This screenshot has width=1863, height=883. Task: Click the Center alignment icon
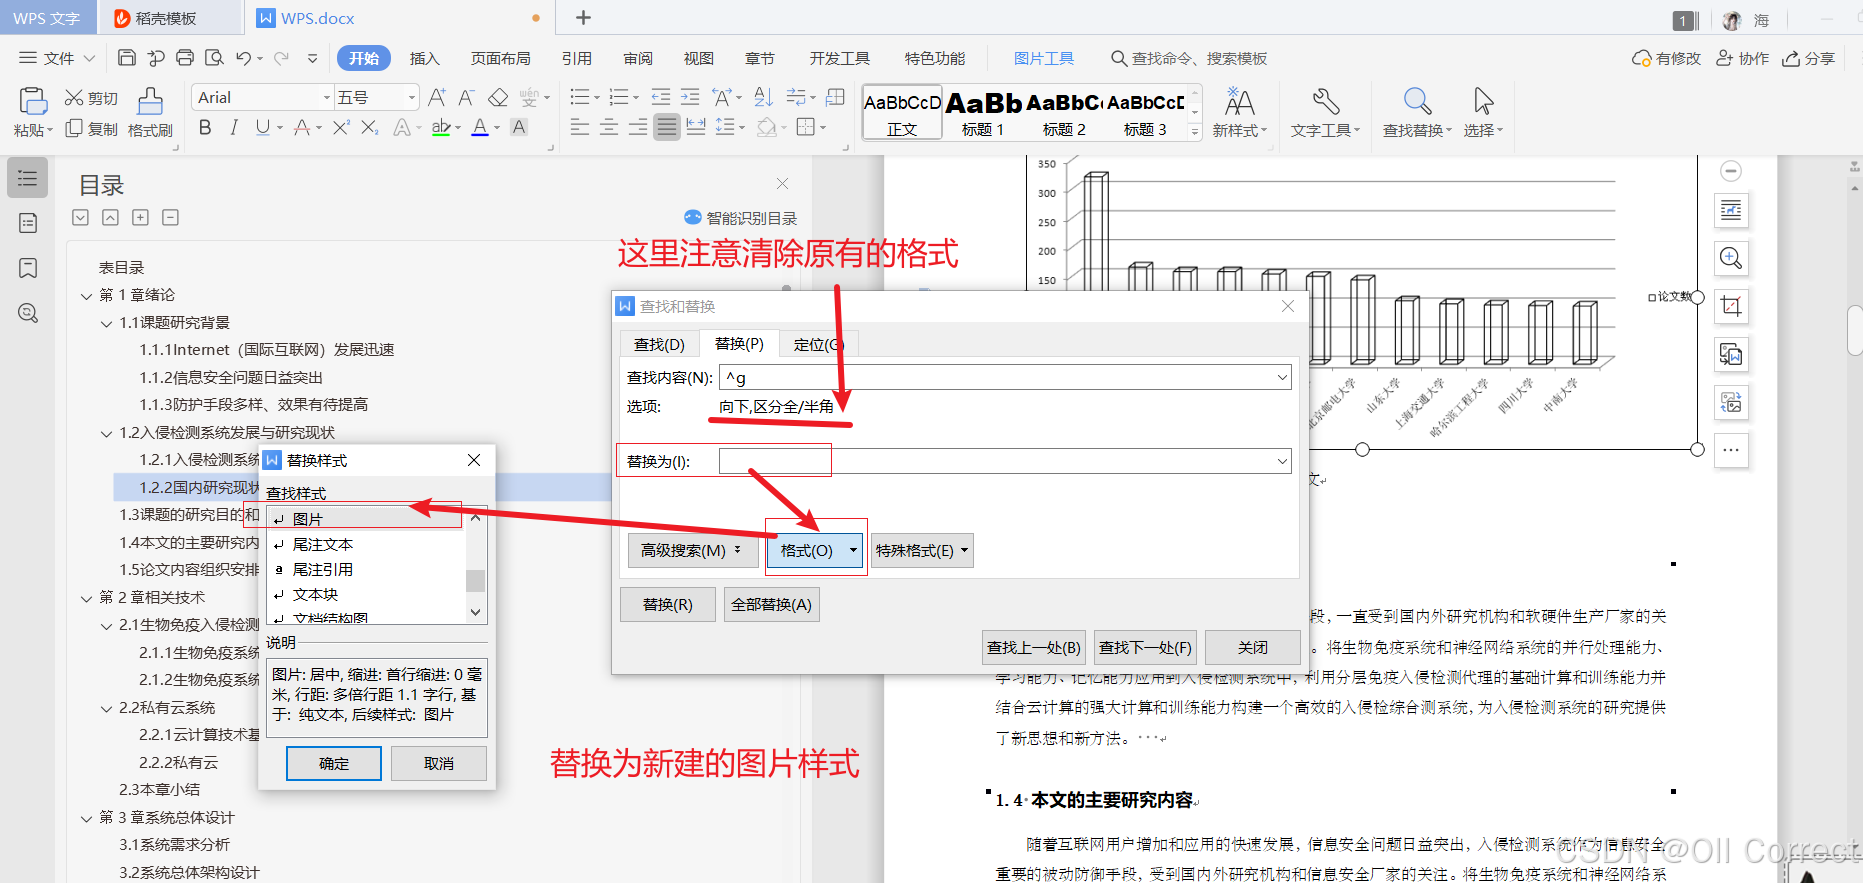[x=609, y=127]
